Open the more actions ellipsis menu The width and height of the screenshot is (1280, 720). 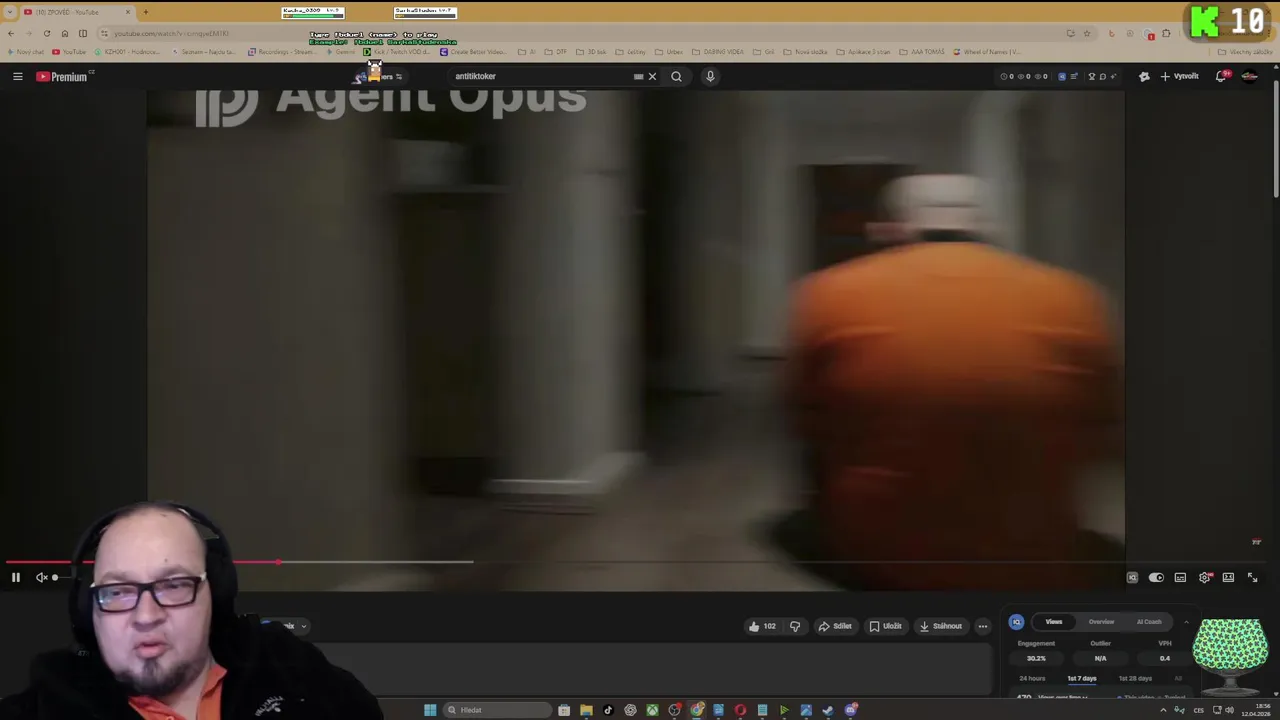pyautogui.click(x=982, y=626)
